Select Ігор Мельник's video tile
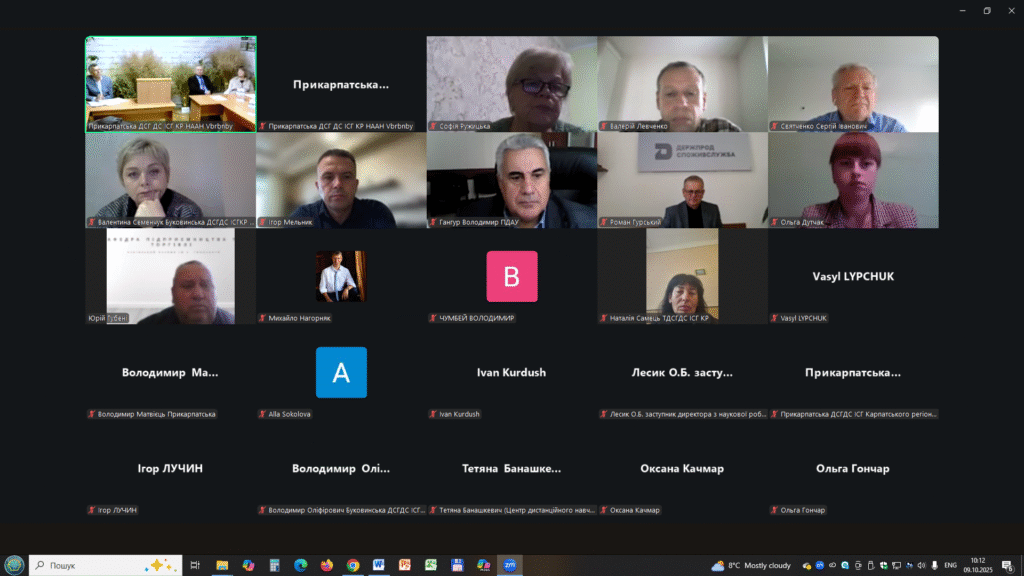The width and height of the screenshot is (1024, 576). [x=341, y=180]
